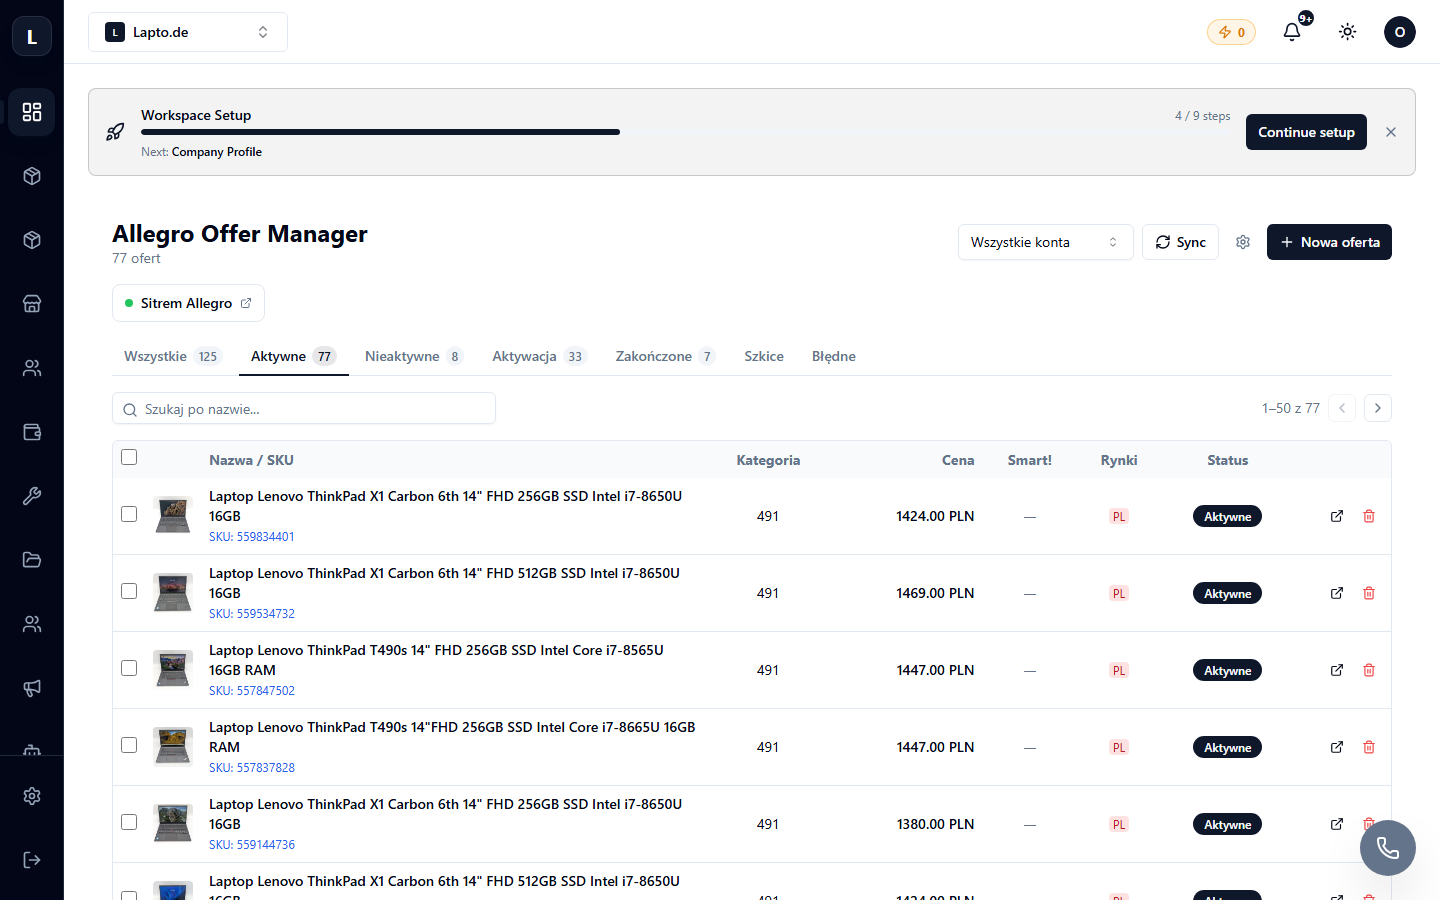Go to next page of offers

point(1378,408)
